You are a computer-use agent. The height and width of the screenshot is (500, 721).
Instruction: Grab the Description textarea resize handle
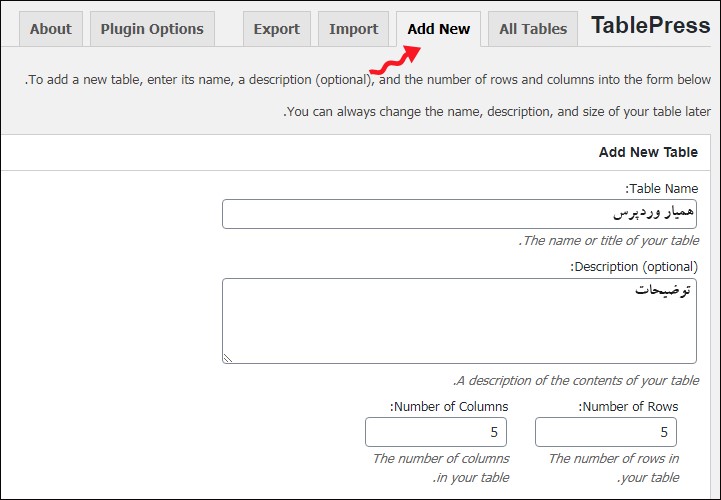pos(228,358)
